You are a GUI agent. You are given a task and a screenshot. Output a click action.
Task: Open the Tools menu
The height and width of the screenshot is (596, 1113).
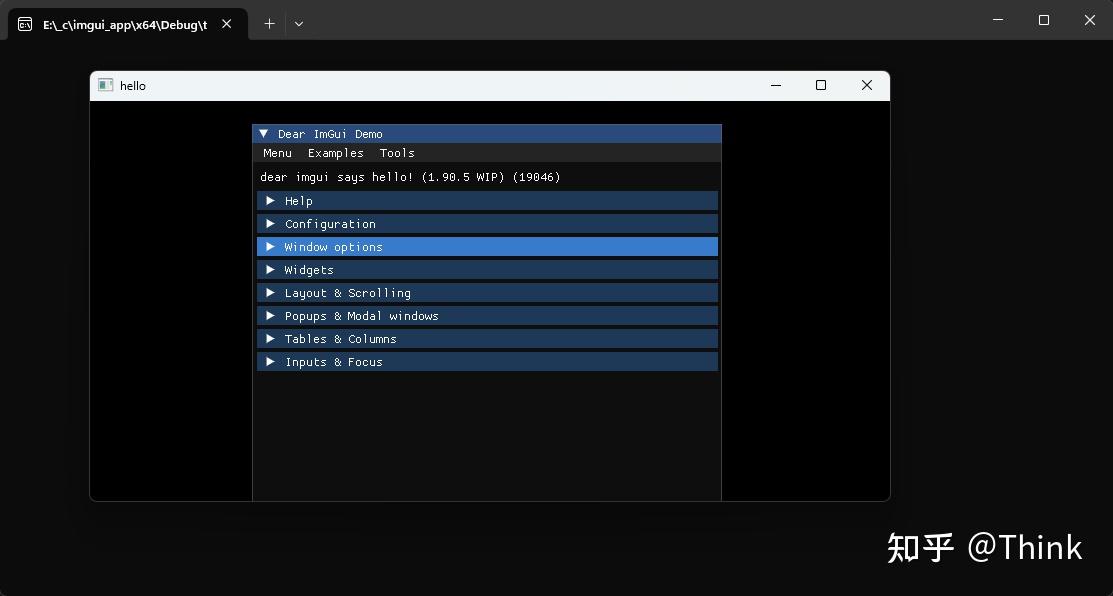pyautogui.click(x=396, y=152)
